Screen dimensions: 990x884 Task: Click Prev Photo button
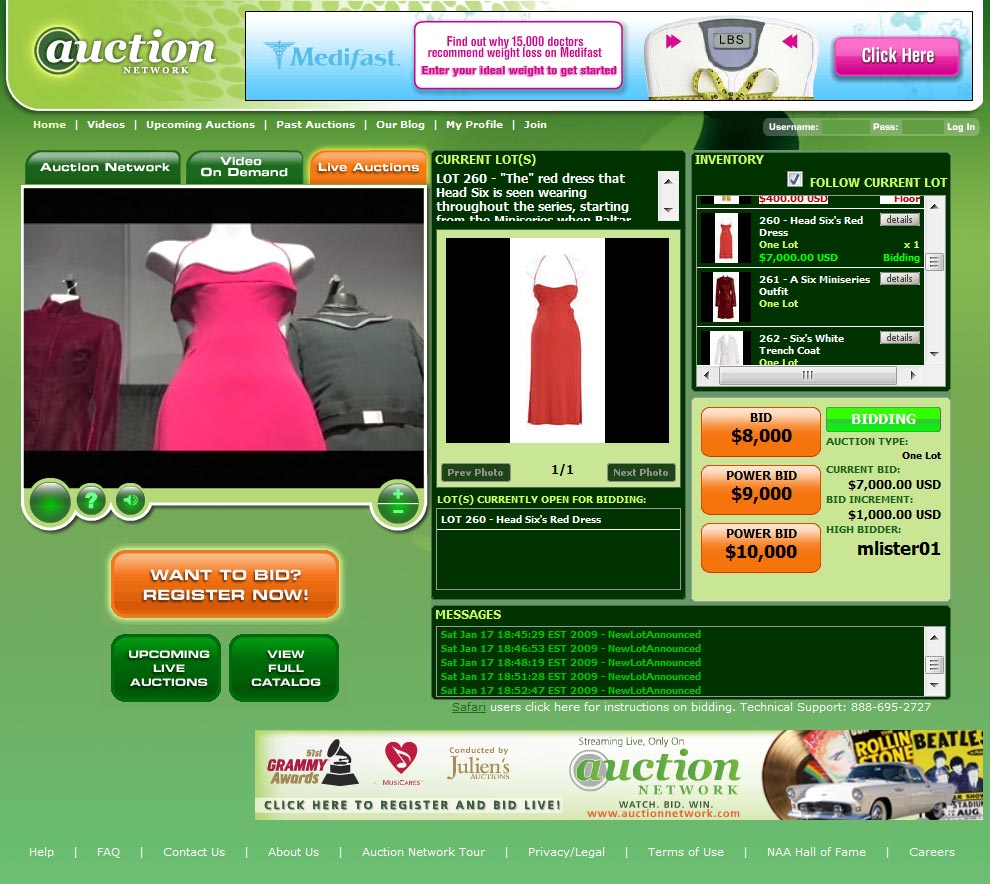coord(475,472)
